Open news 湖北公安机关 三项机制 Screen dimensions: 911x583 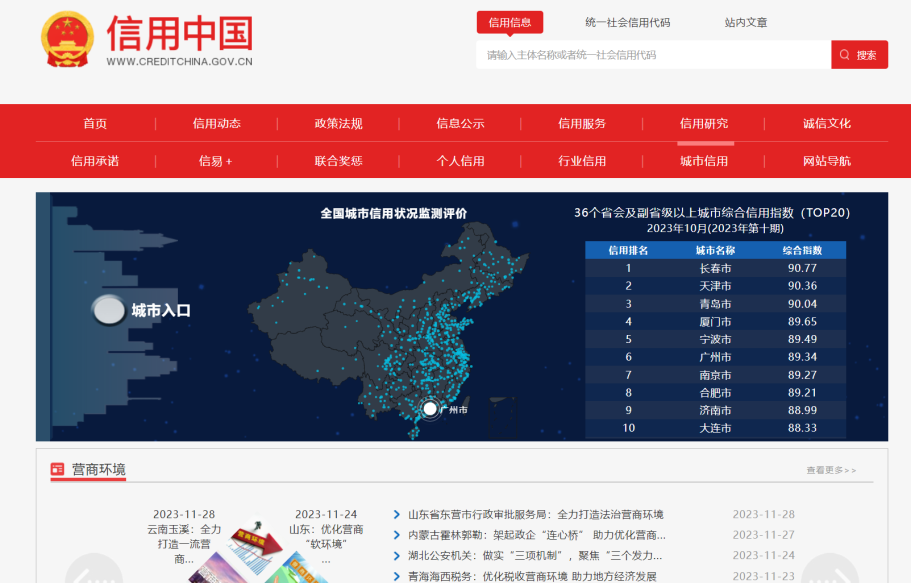(535, 556)
